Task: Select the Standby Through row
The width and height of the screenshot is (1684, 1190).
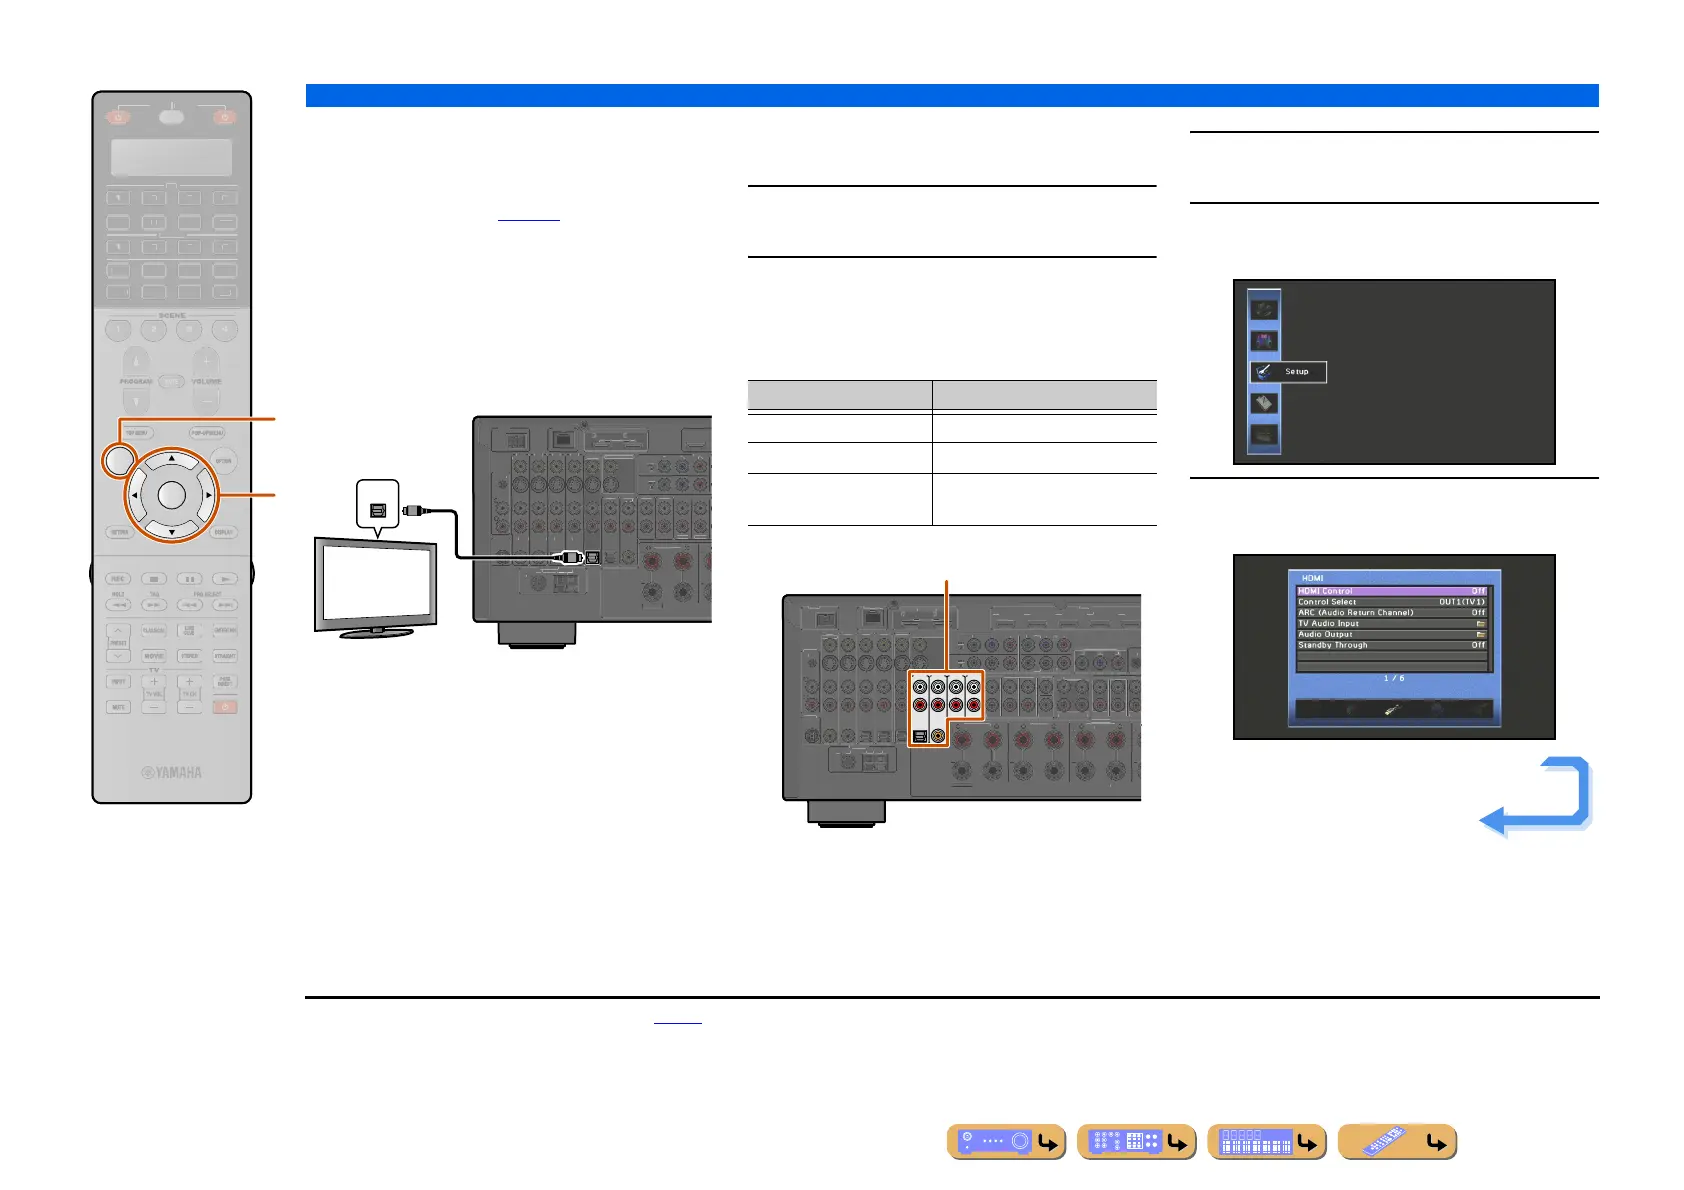Action: (1392, 646)
